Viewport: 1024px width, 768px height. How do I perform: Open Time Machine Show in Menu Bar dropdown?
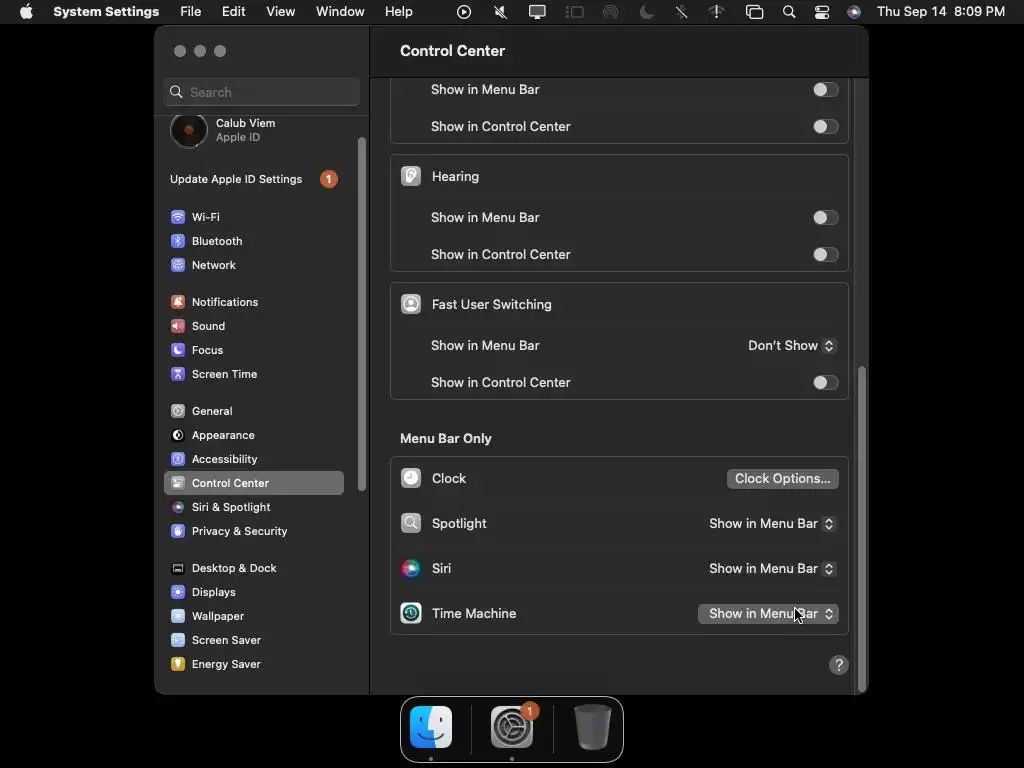point(768,614)
